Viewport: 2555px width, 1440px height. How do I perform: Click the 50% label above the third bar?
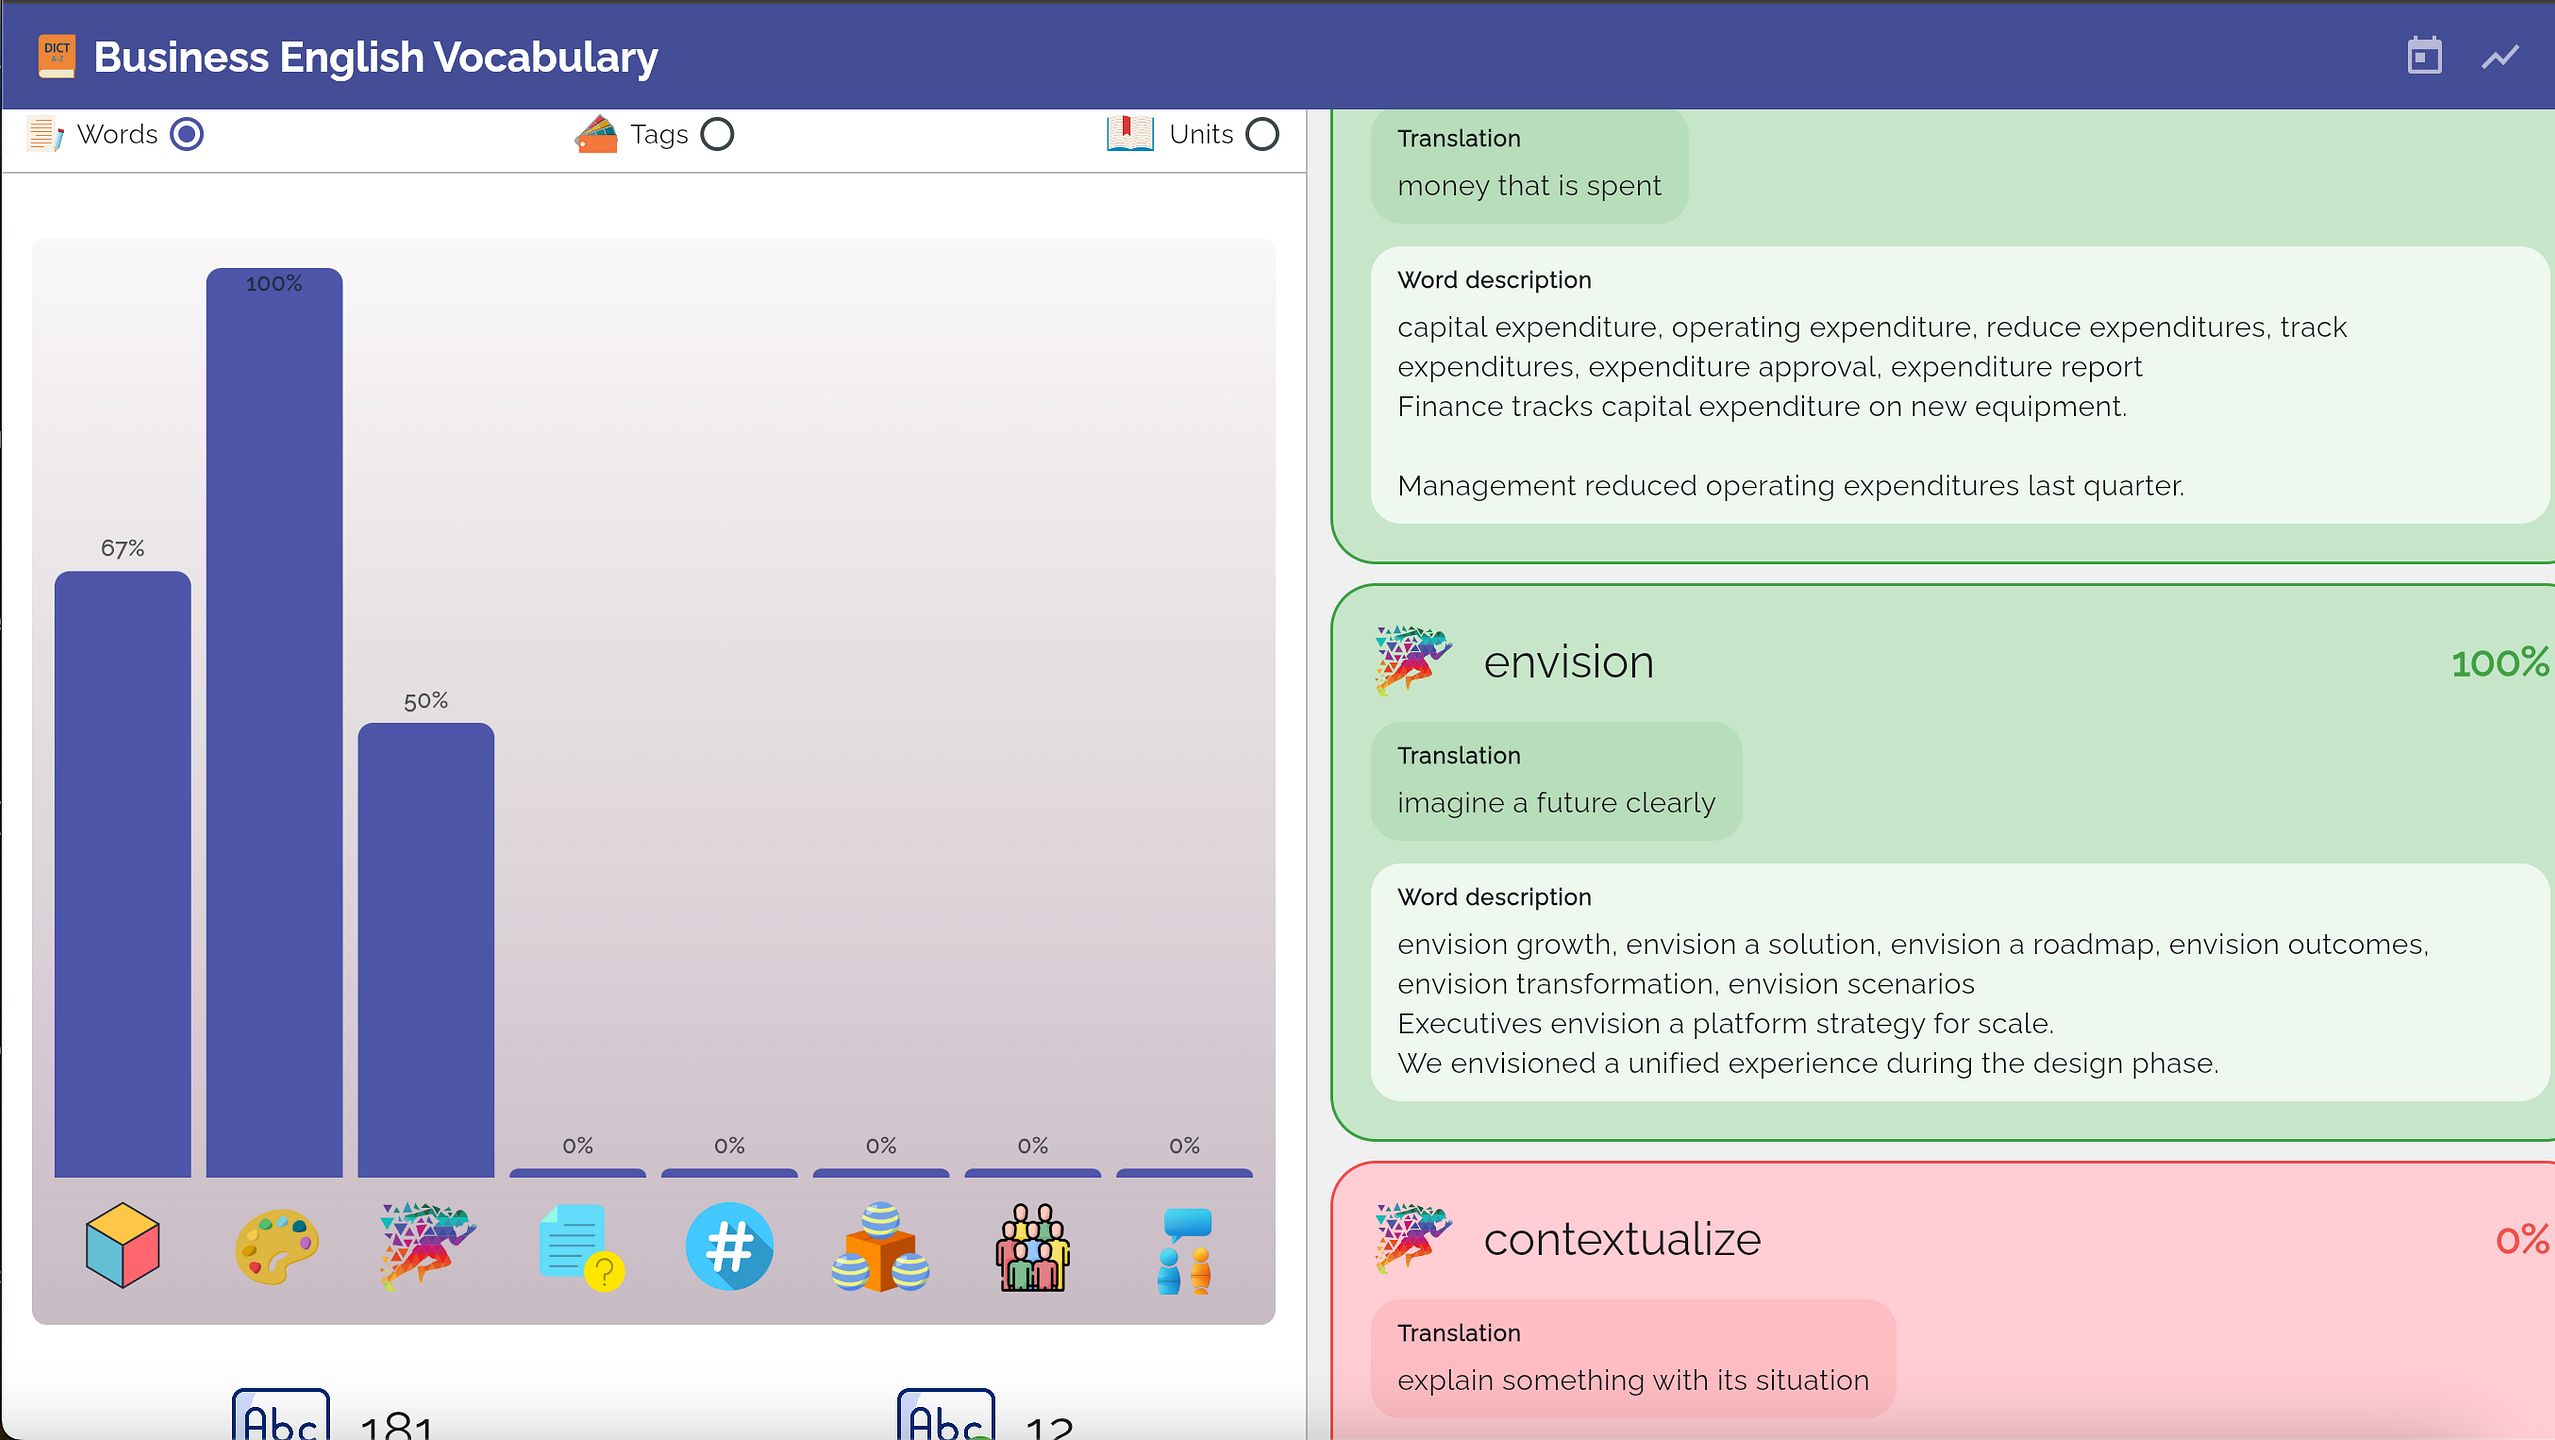(x=426, y=701)
